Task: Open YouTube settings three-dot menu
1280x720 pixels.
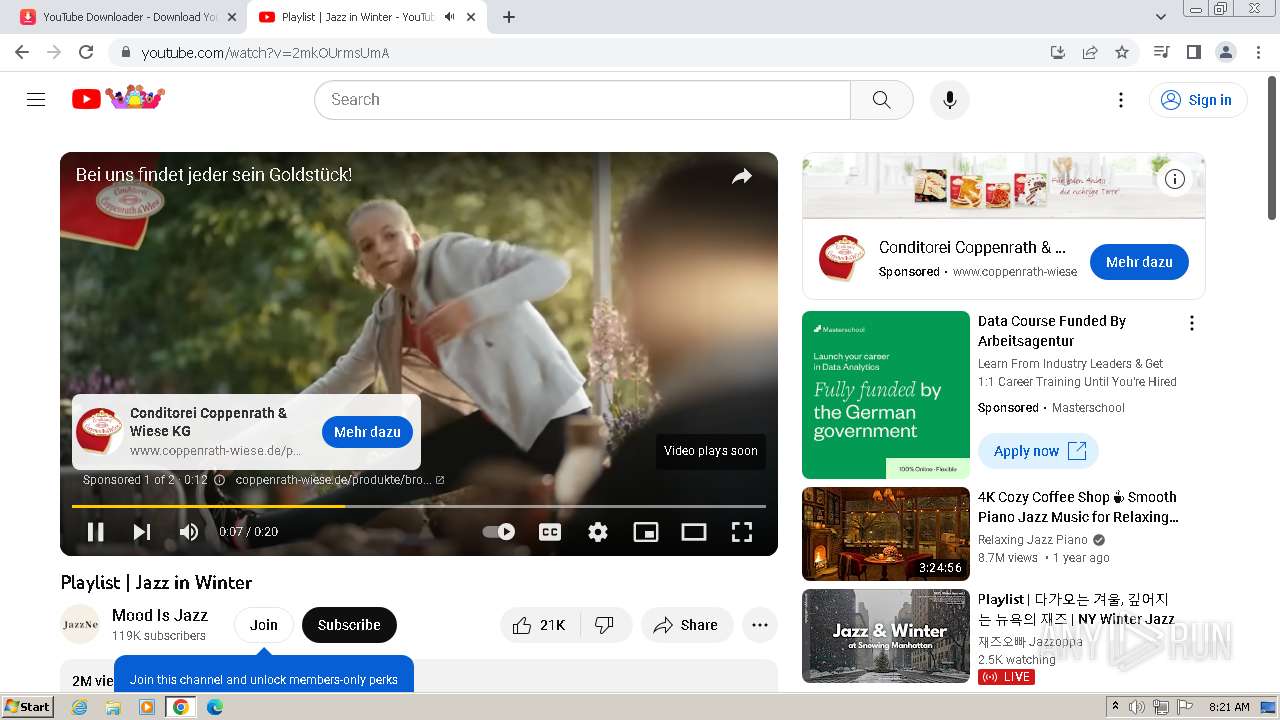Action: pyautogui.click(x=1121, y=100)
